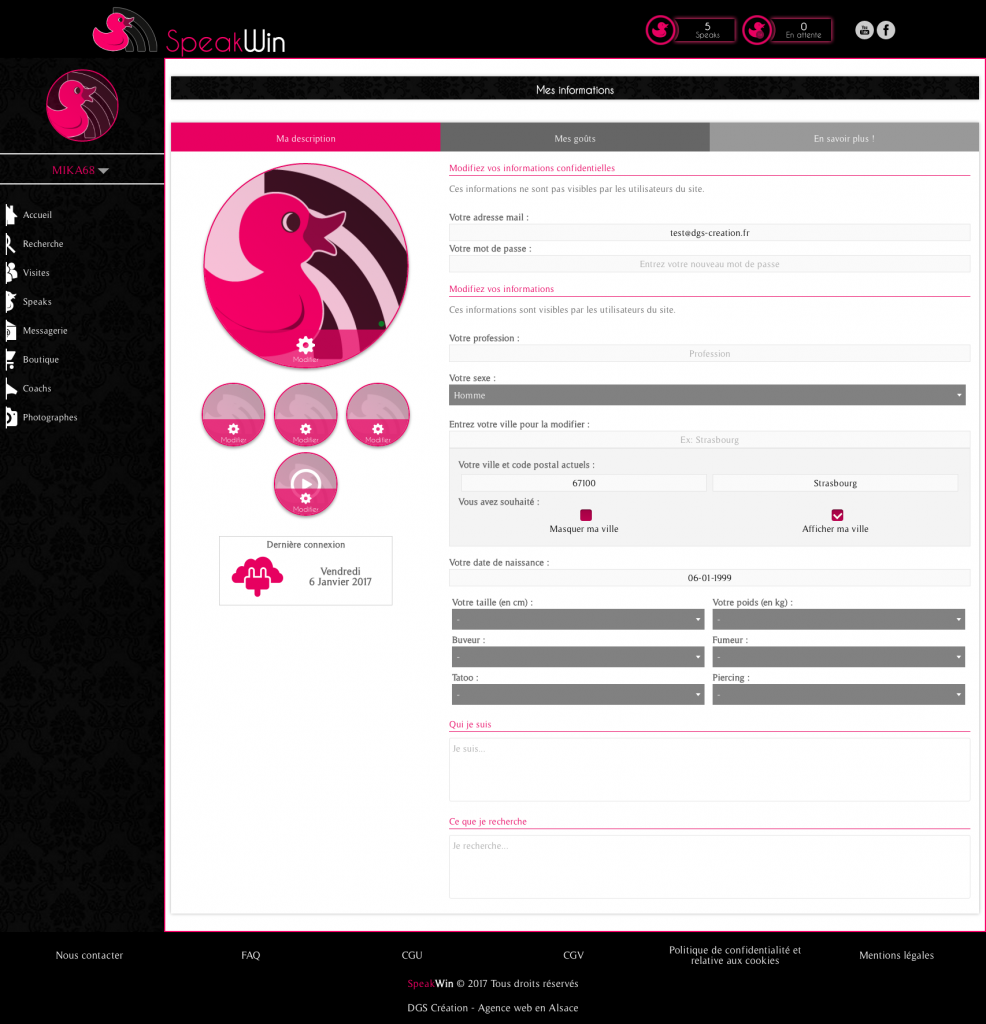Open the Speaks counter duck icon
986x1024 pixels.
(661, 30)
